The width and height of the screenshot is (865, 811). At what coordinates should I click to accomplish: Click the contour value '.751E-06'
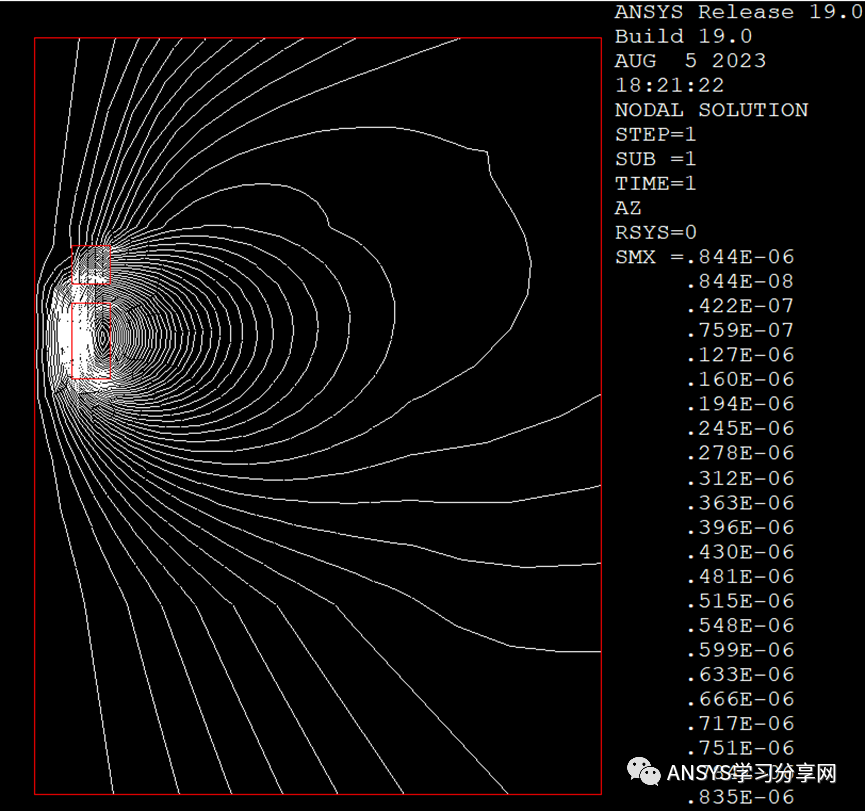(740, 748)
